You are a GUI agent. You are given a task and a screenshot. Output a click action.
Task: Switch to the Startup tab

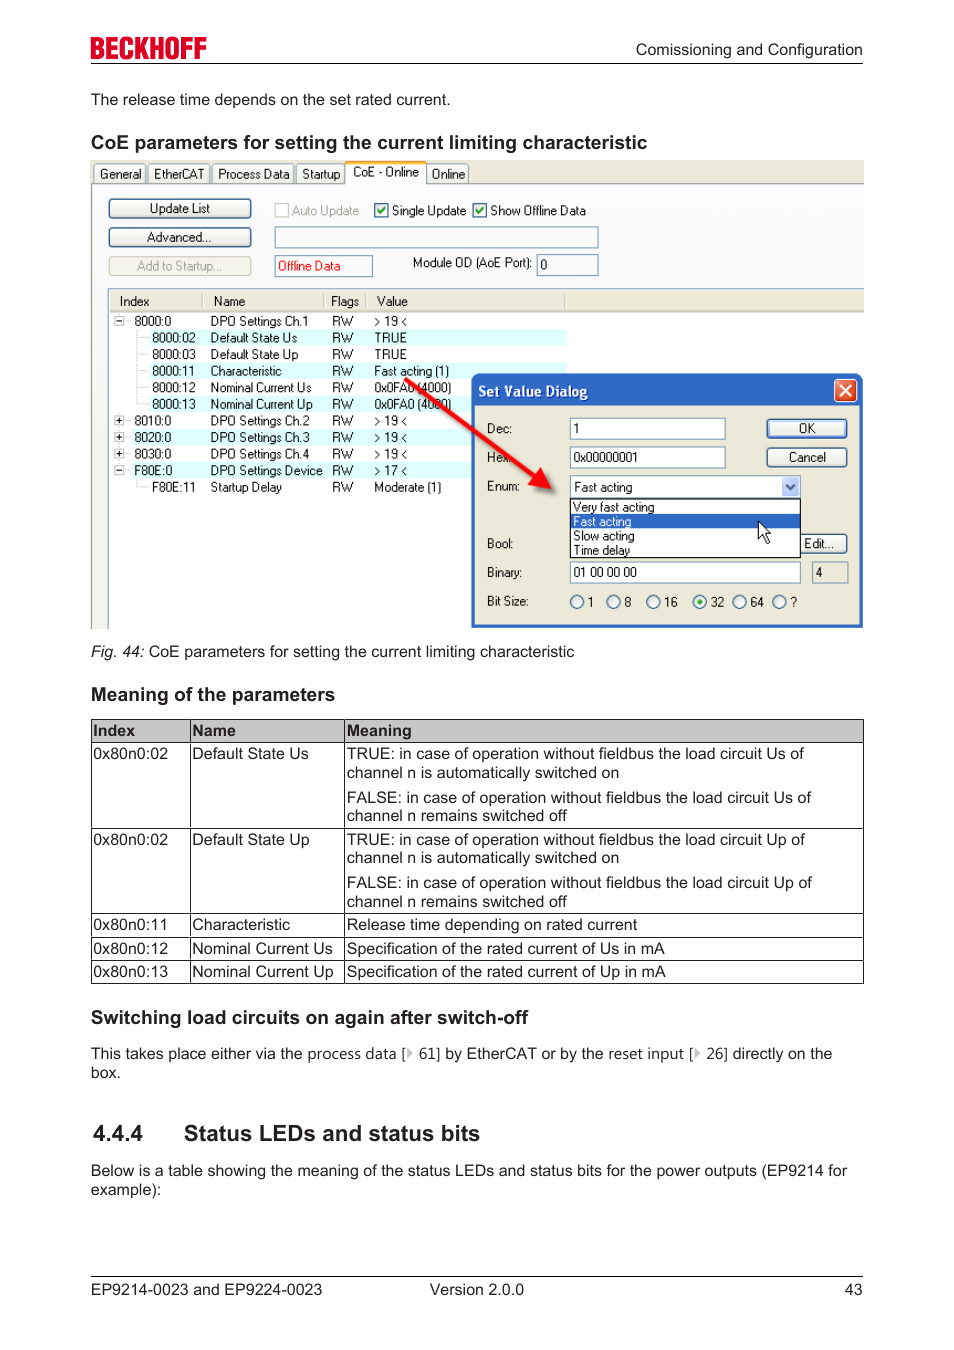click(x=321, y=174)
